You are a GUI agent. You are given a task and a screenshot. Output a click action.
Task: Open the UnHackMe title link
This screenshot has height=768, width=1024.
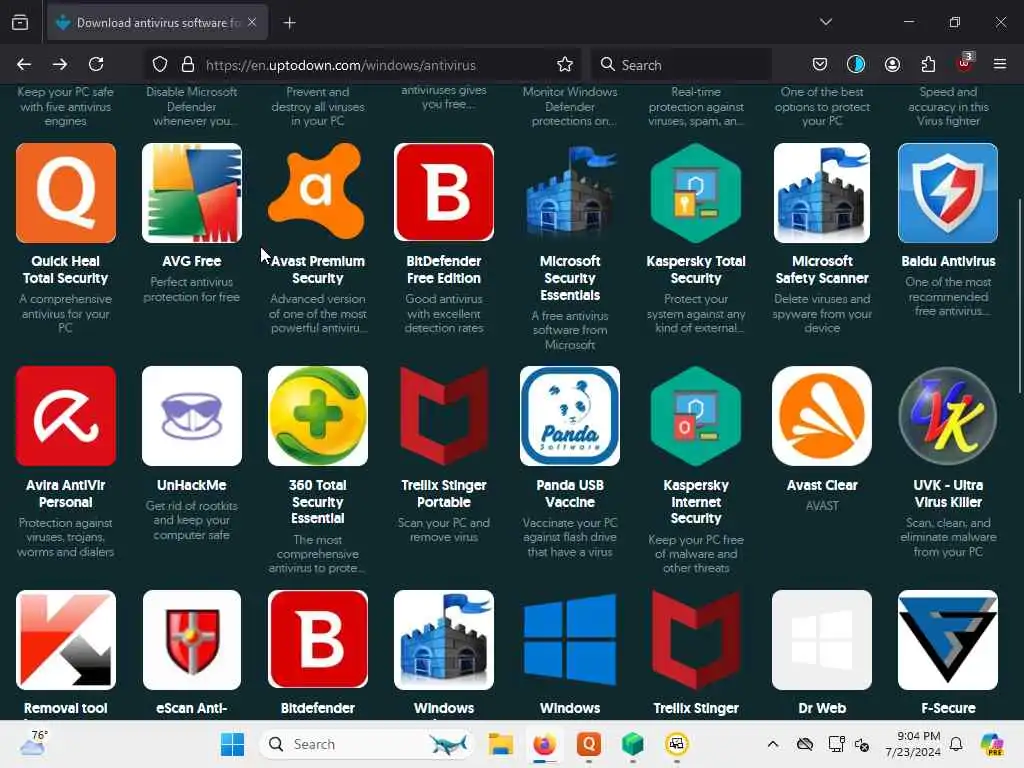(191, 485)
